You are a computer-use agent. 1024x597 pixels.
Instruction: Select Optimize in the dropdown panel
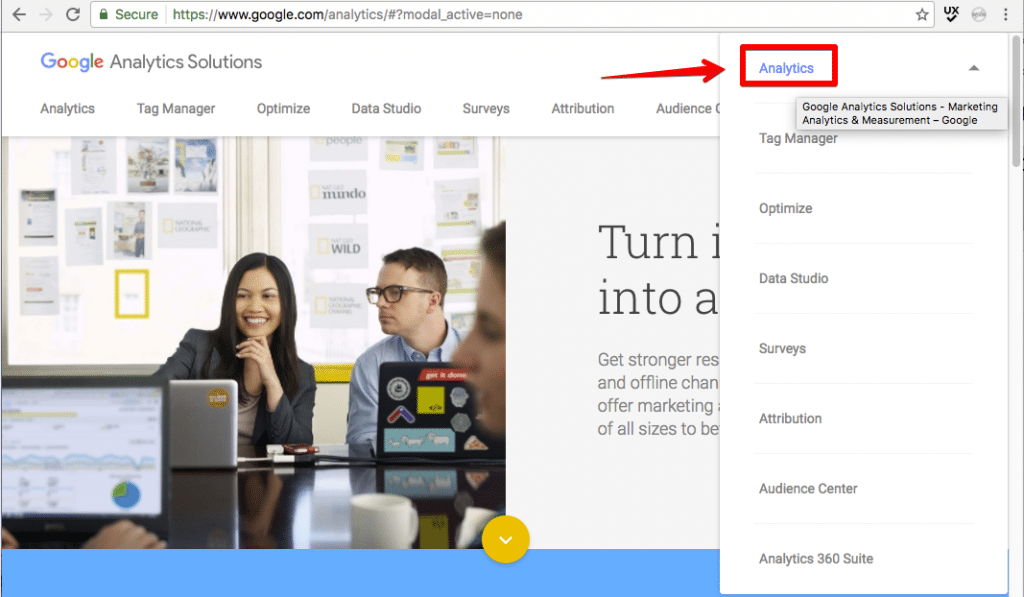786,208
